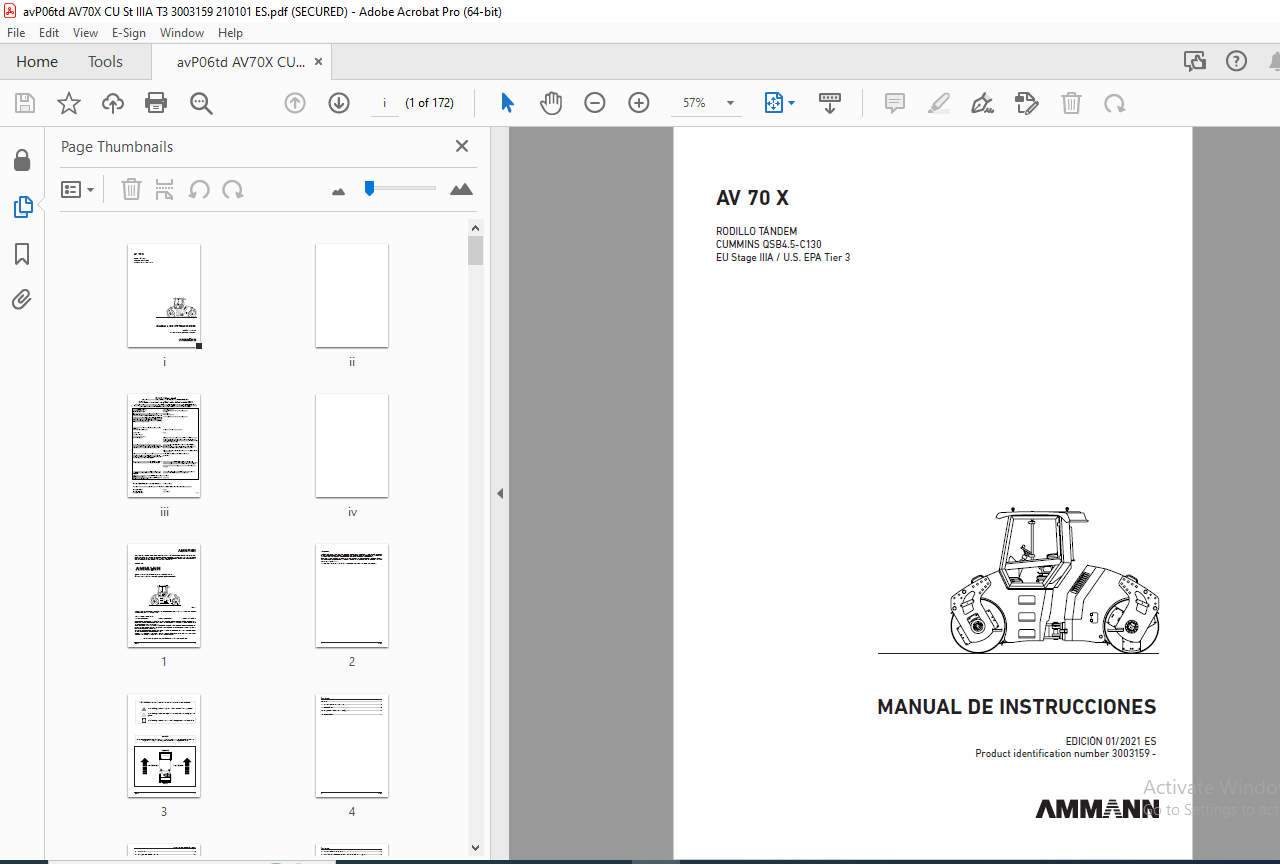Screen dimensions: 1280x864
Task: Select page iv thumbnail
Action: (352, 446)
